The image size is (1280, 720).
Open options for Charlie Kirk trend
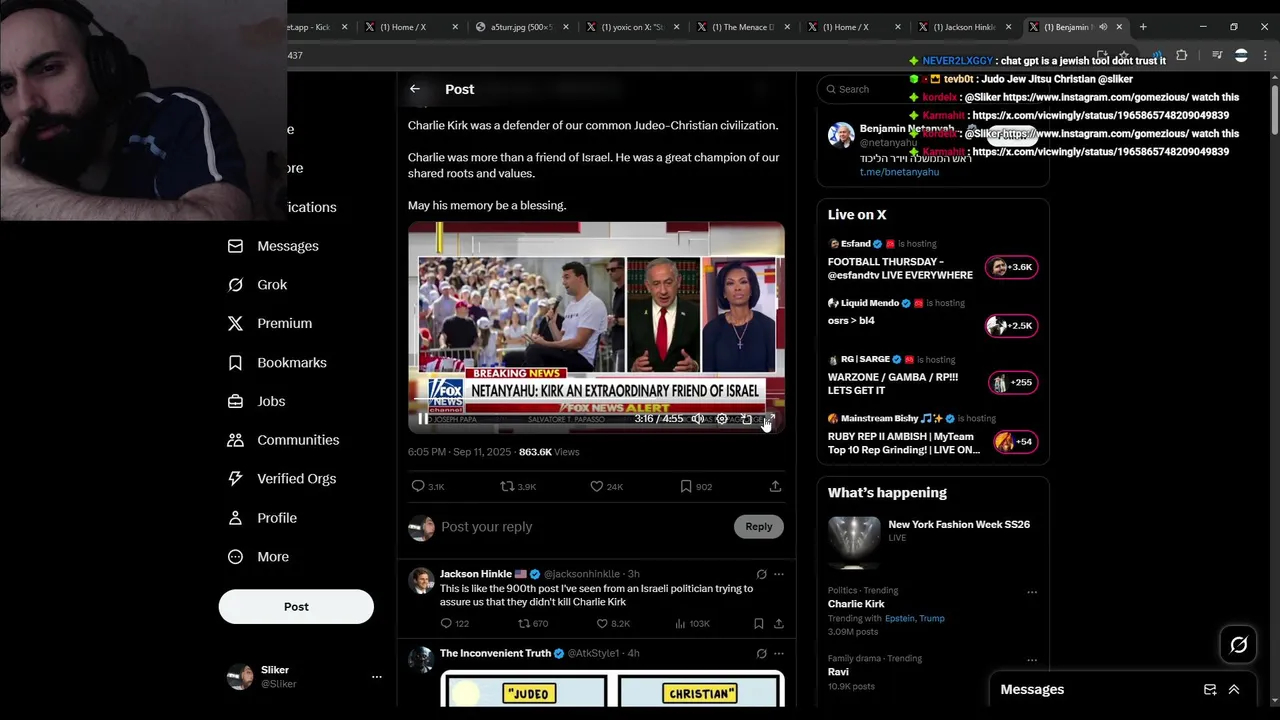[1032, 592]
